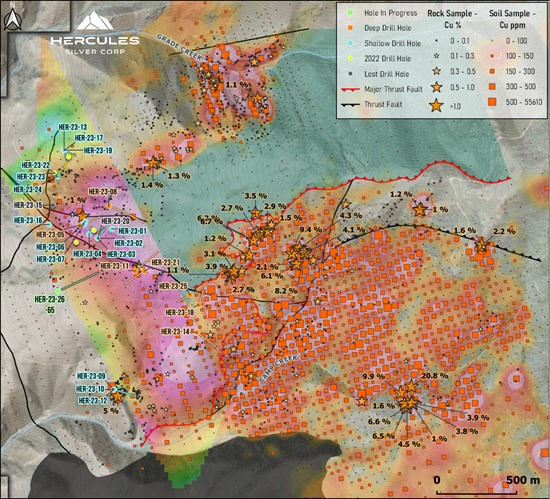Viewport: 550px width, 499px height.
Task: Click the largest >1.0 star in legend
Action: tap(436, 105)
